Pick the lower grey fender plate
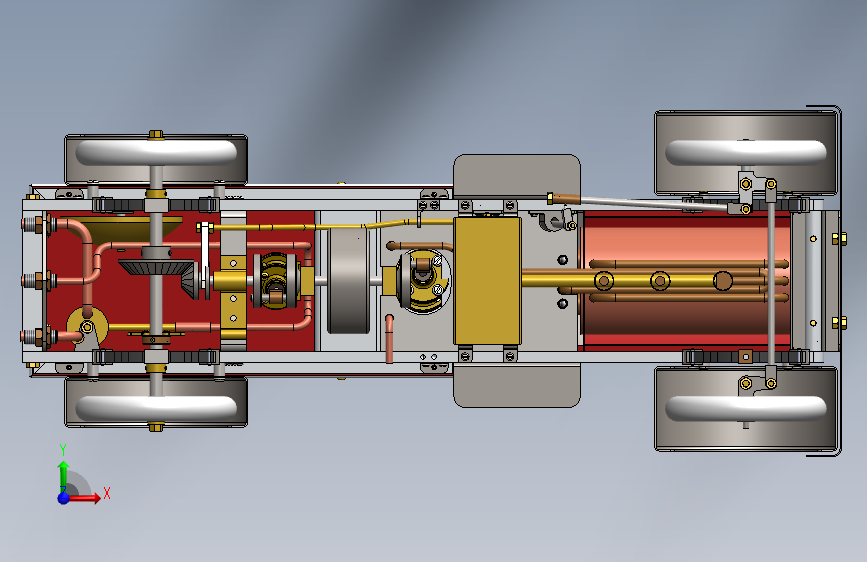The width and height of the screenshot is (867, 562). tap(516, 385)
